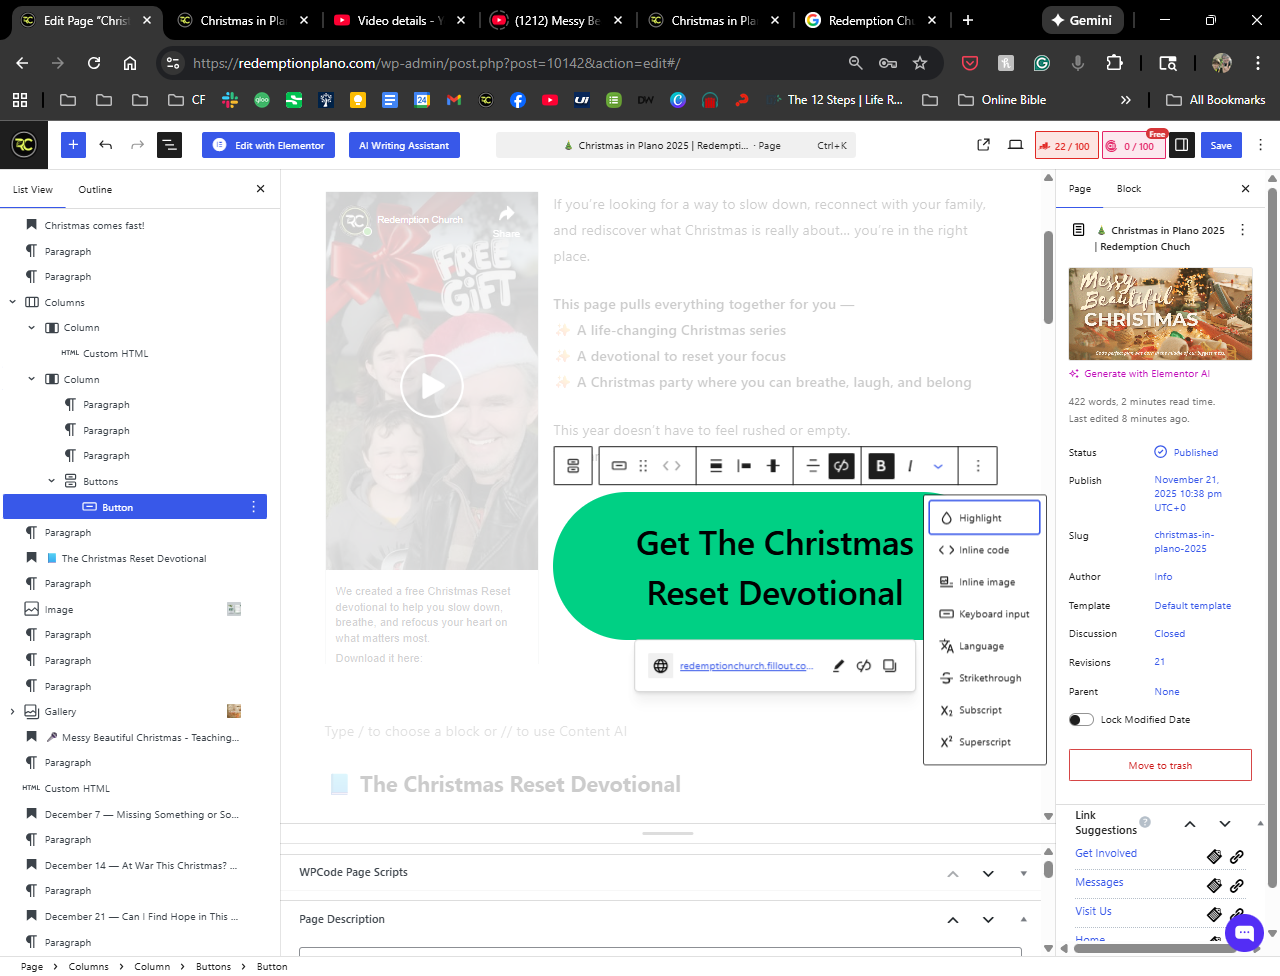Switch to the Outline tab
This screenshot has width=1280, height=976.
point(95,189)
